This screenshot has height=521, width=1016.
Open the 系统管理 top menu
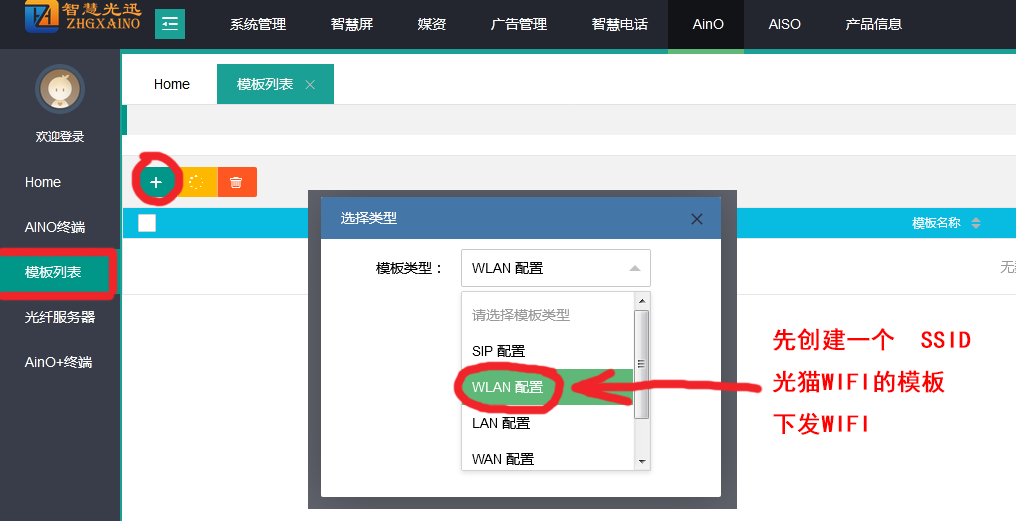click(258, 24)
